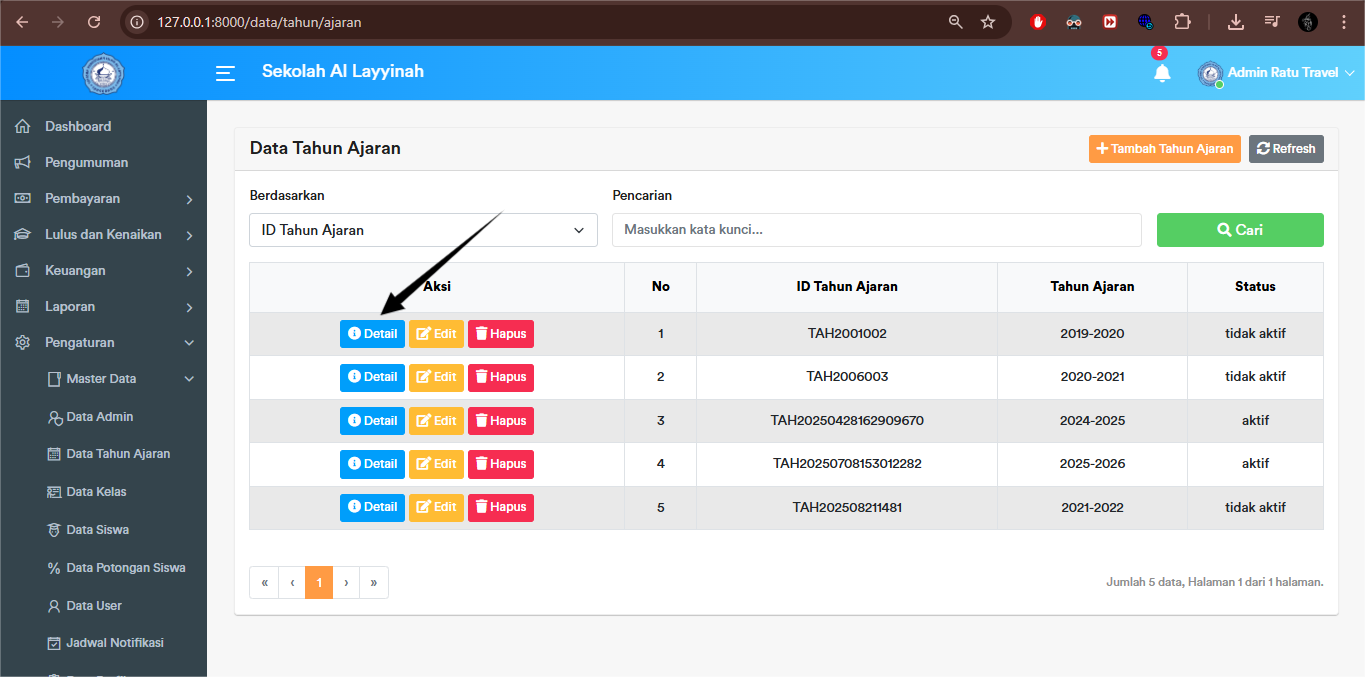Viewport: 1365px width, 677px height.
Task: Toggle the hamburger sidebar menu icon
Action: click(226, 73)
